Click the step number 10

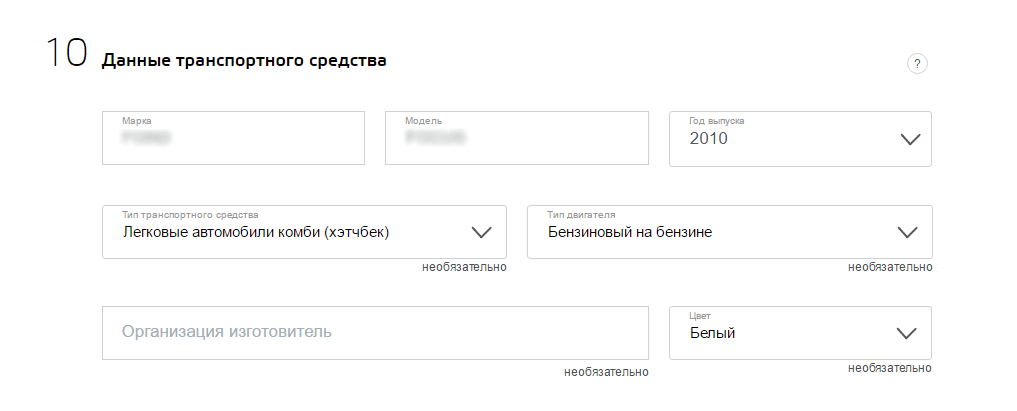tap(67, 56)
